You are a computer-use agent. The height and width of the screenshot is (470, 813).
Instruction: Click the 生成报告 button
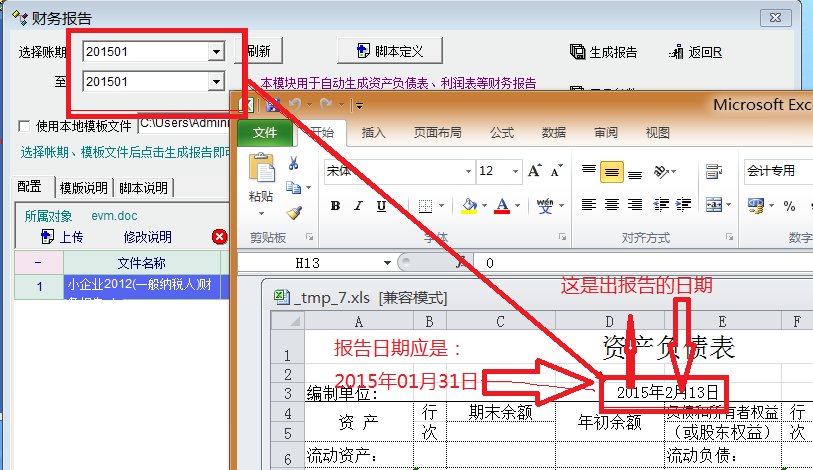(604, 52)
